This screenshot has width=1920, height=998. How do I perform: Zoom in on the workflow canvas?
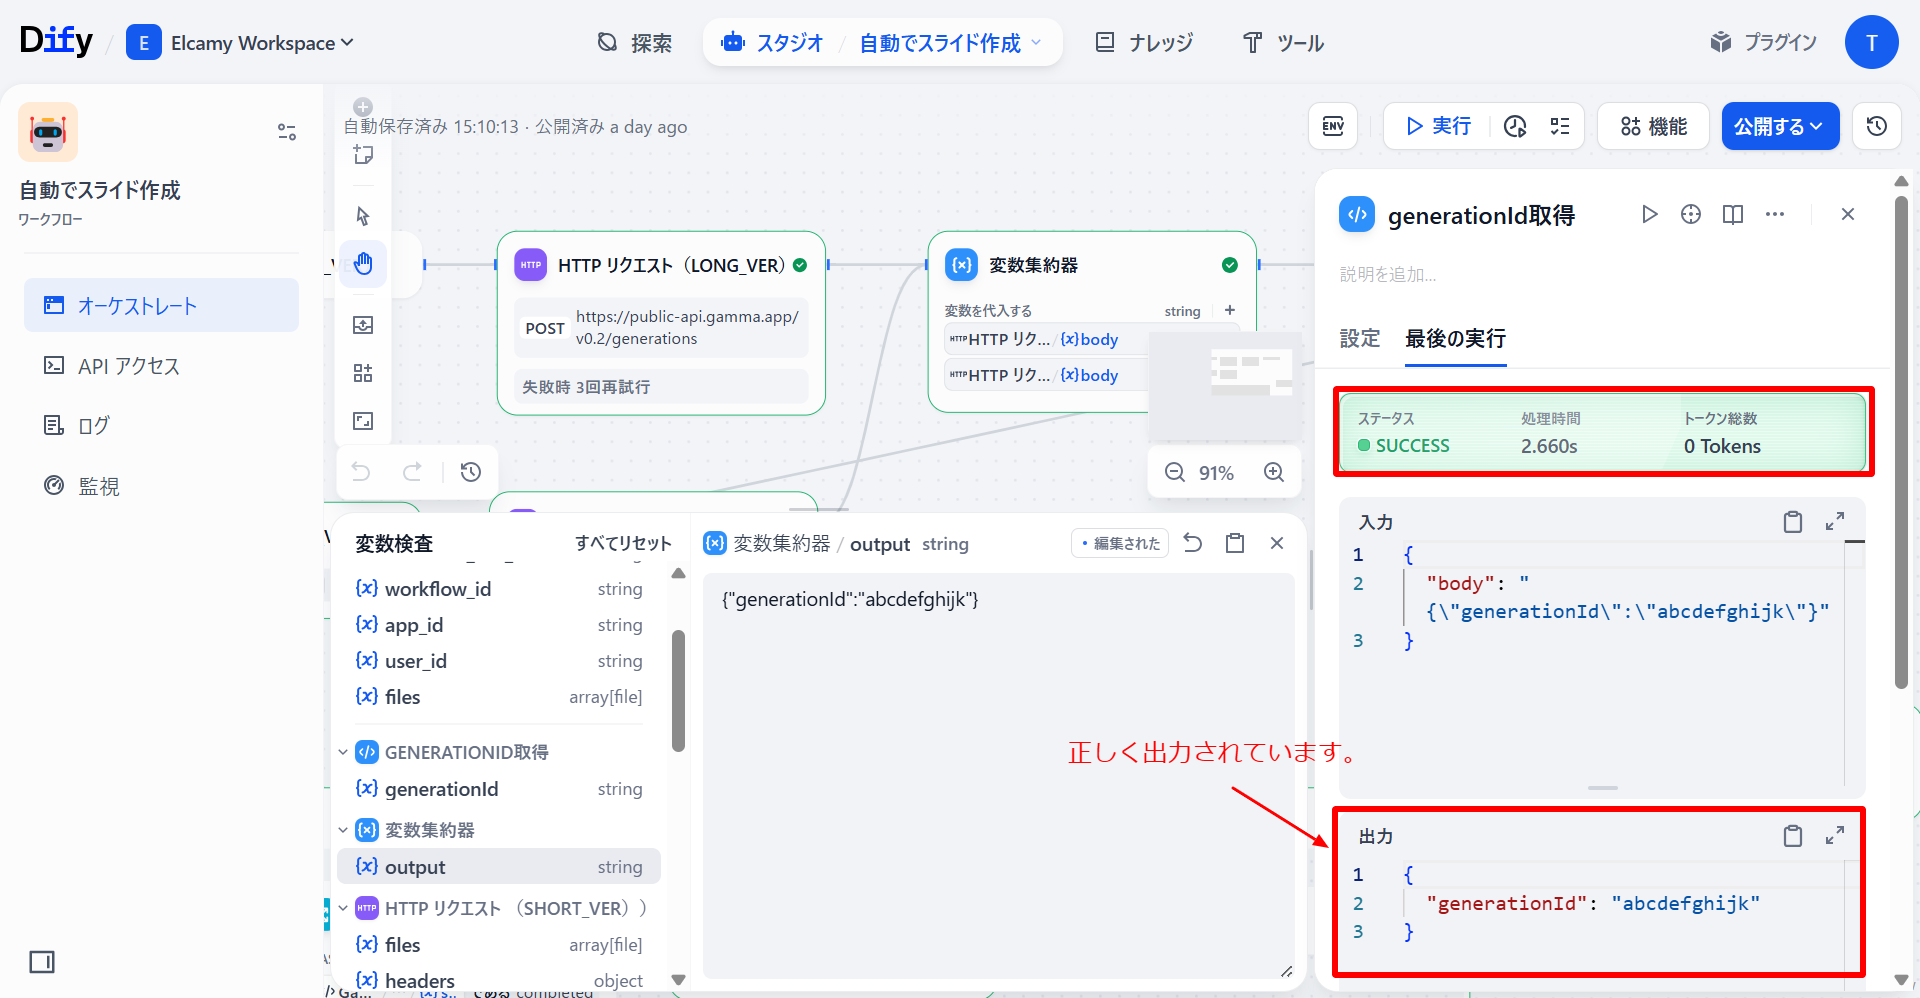pyautogui.click(x=1274, y=472)
